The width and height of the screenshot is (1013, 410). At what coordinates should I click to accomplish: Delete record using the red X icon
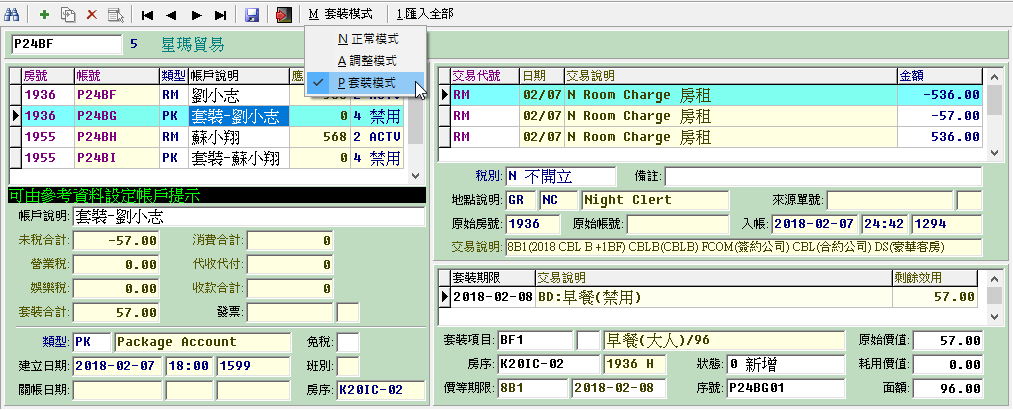(x=92, y=15)
